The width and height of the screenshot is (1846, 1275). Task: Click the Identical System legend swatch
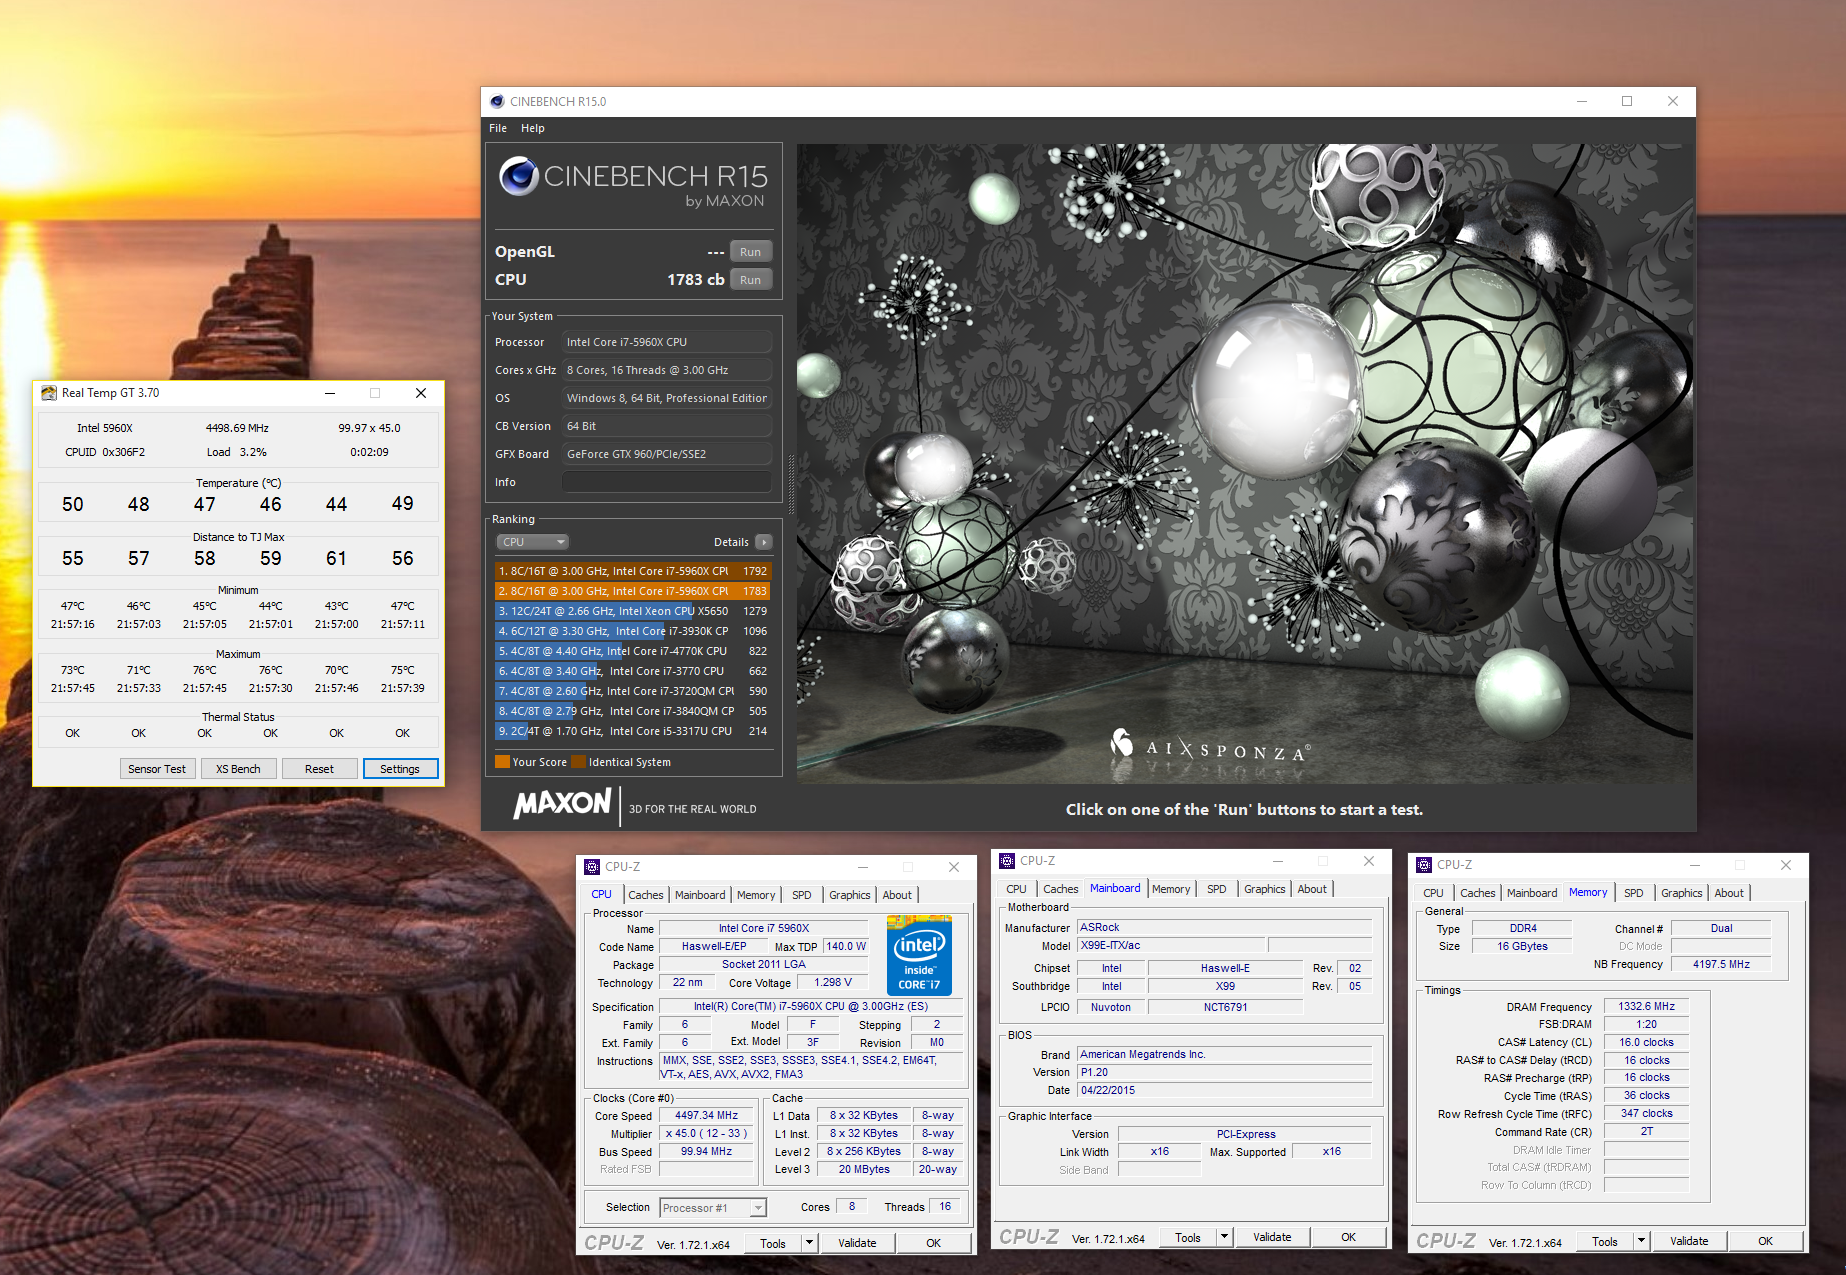[x=578, y=762]
